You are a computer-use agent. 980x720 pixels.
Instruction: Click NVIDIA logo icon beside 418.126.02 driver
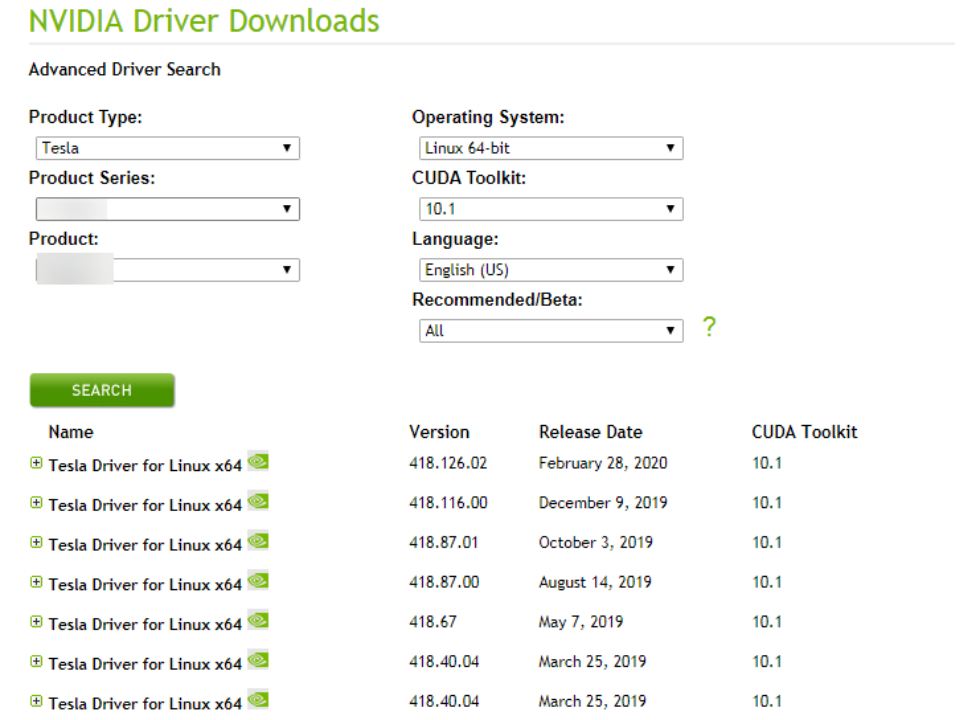258,461
